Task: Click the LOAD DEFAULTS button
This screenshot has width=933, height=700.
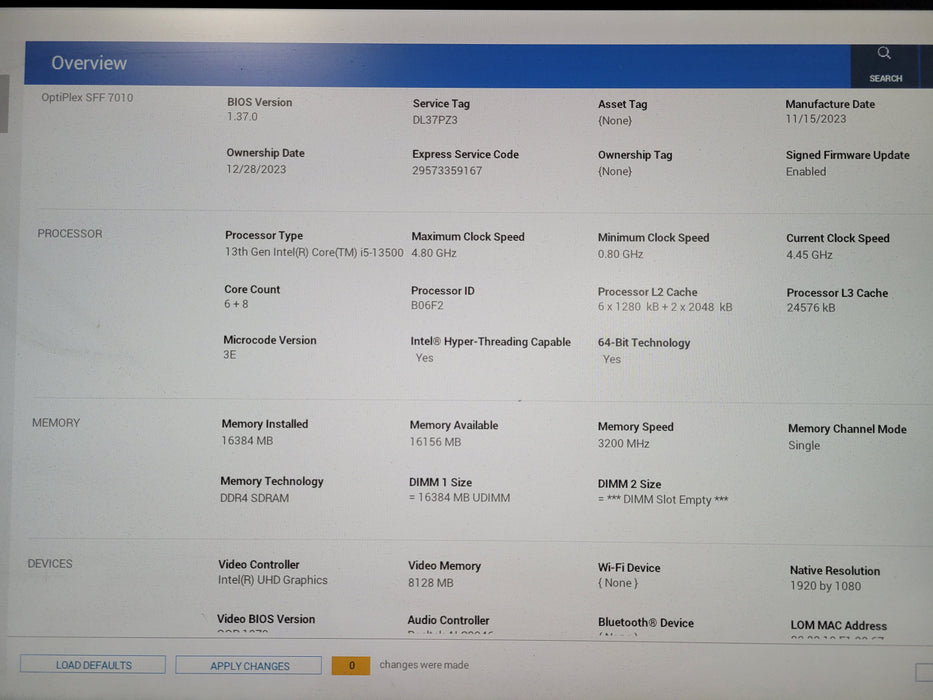Action: click(x=93, y=665)
